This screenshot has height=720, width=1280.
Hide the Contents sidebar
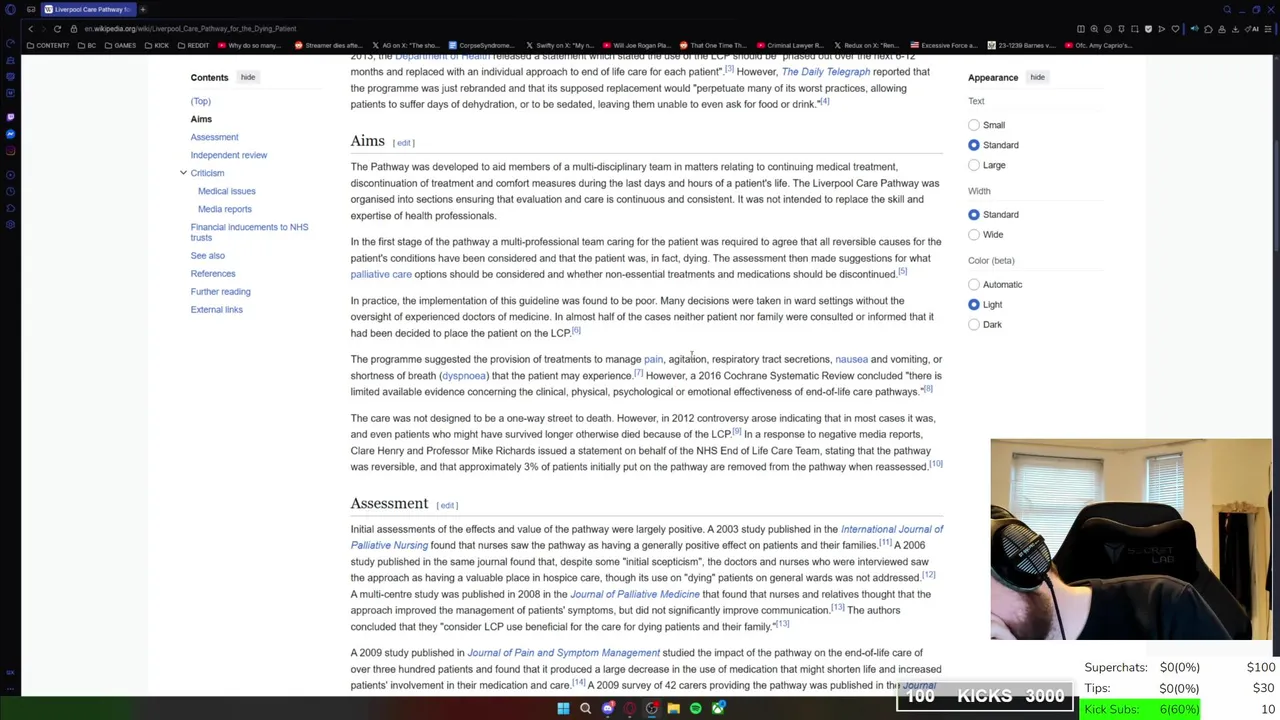(x=248, y=77)
